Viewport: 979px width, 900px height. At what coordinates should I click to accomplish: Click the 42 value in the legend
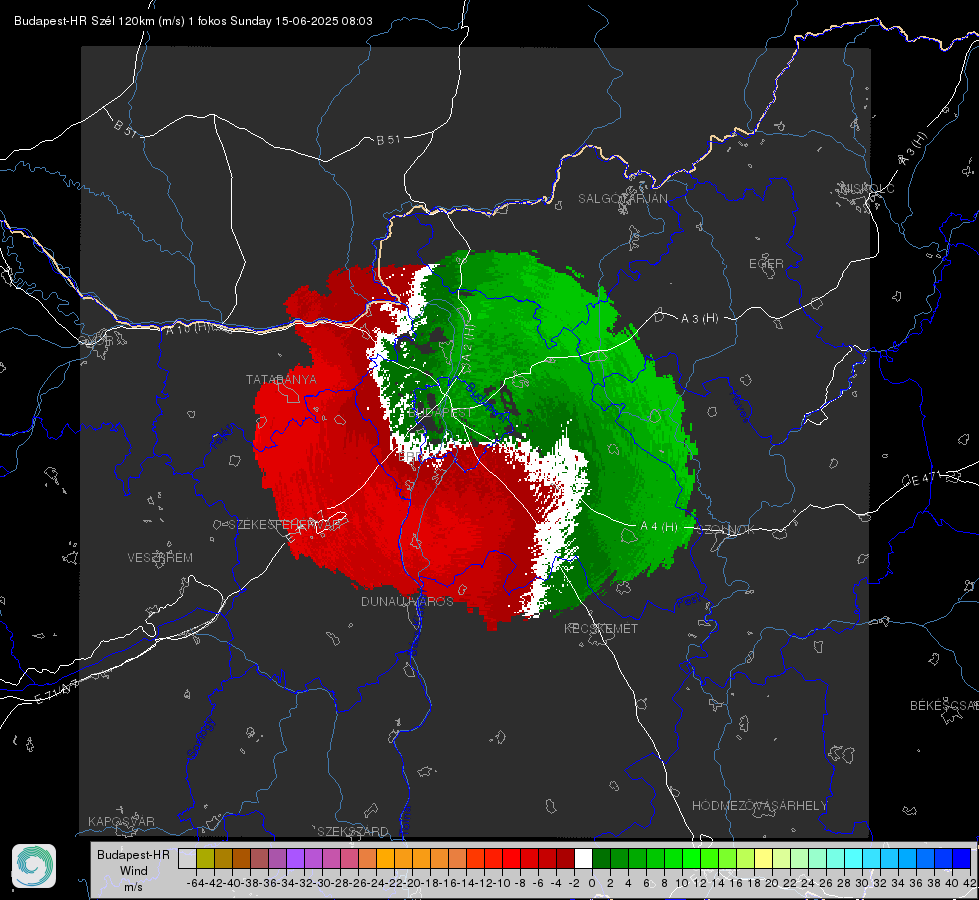pyautogui.click(x=969, y=883)
